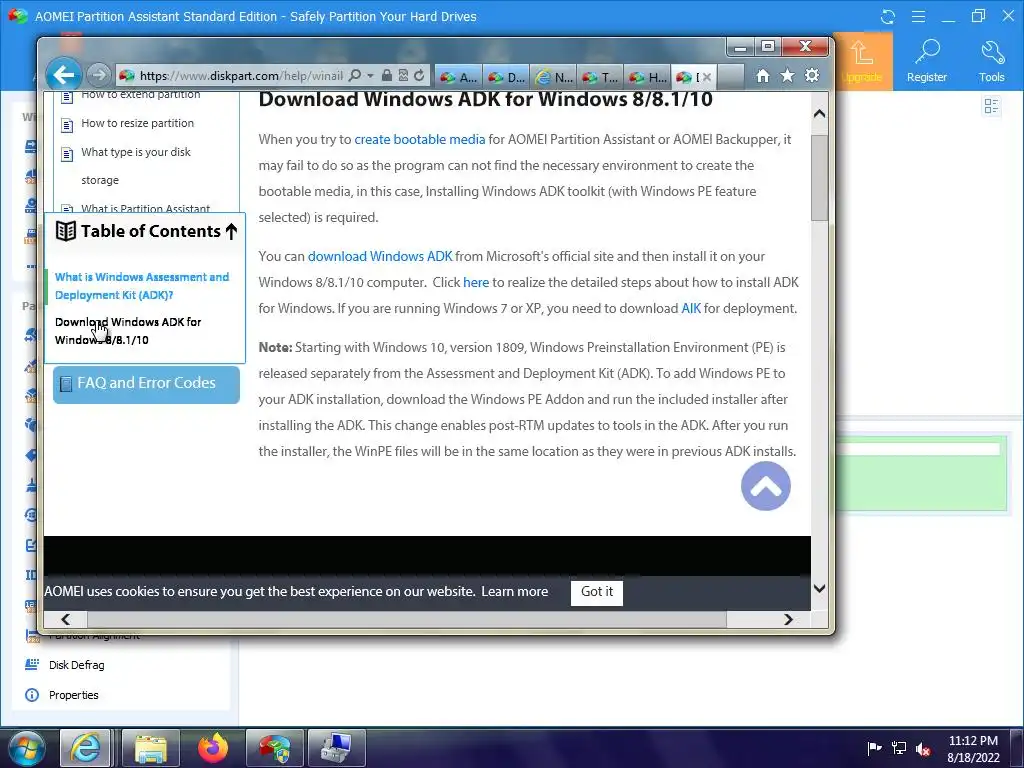Click the vertical scrollbar thumb of page

point(820,178)
